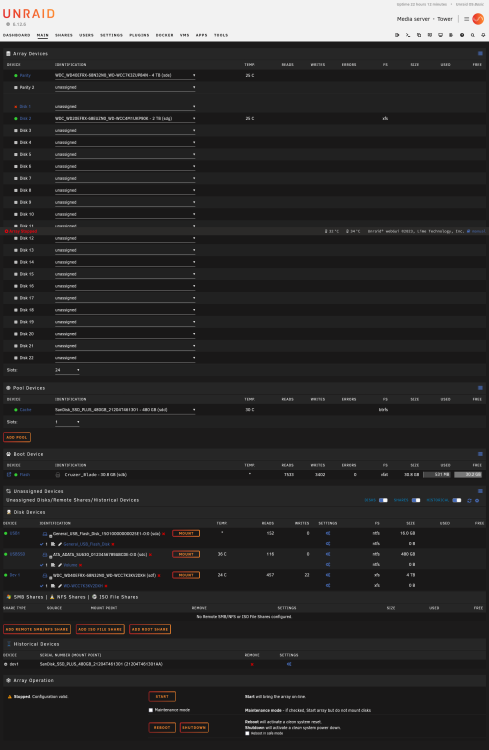The height and width of the screenshot is (750, 489).
Task: Click the Array Devices panel view icon
Action: pos(480,54)
